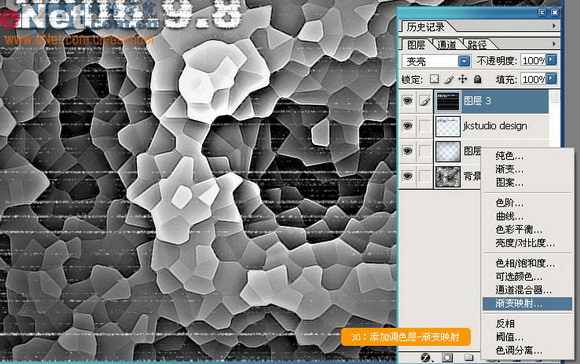Hide the 背景 background layer
The width and height of the screenshot is (580, 364).
click(x=408, y=176)
